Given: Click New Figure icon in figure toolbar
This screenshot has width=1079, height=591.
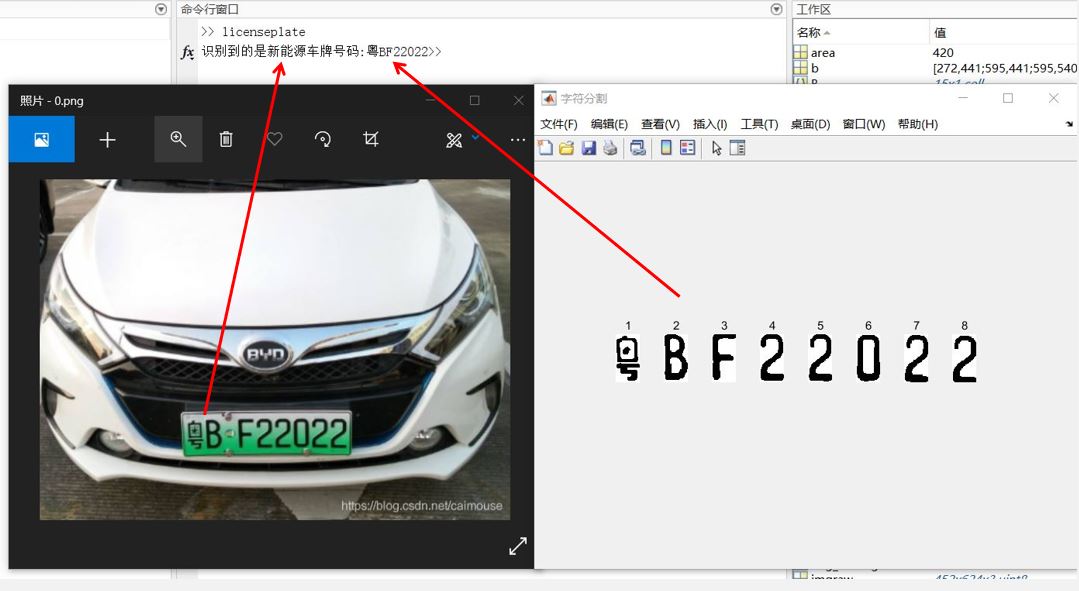Looking at the screenshot, I should pyautogui.click(x=546, y=148).
